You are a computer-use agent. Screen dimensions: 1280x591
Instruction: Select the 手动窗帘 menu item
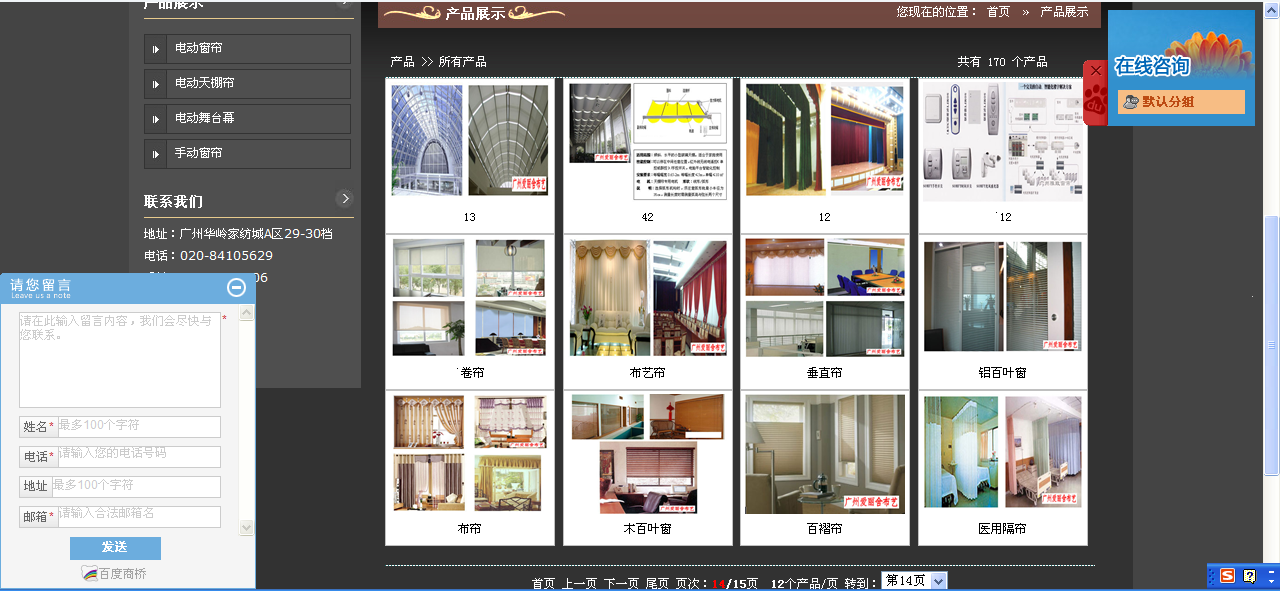pos(247,154)
